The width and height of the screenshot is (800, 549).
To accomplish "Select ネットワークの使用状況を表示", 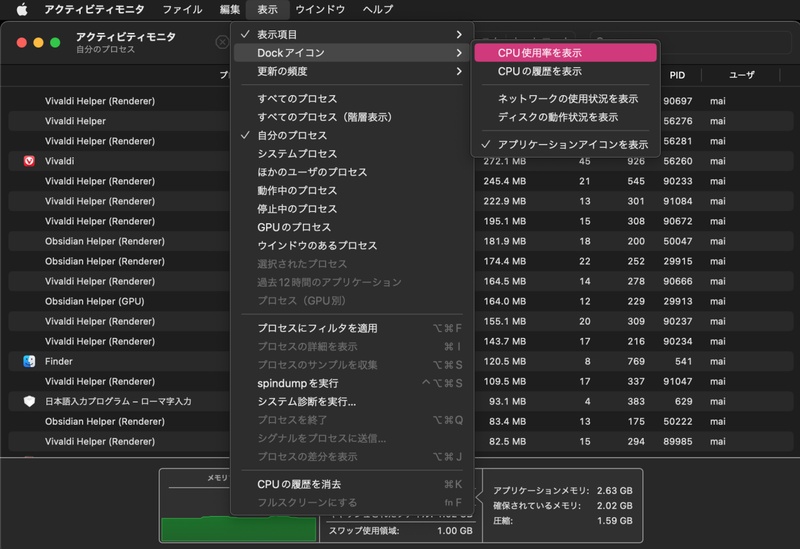I will point(565,98).
